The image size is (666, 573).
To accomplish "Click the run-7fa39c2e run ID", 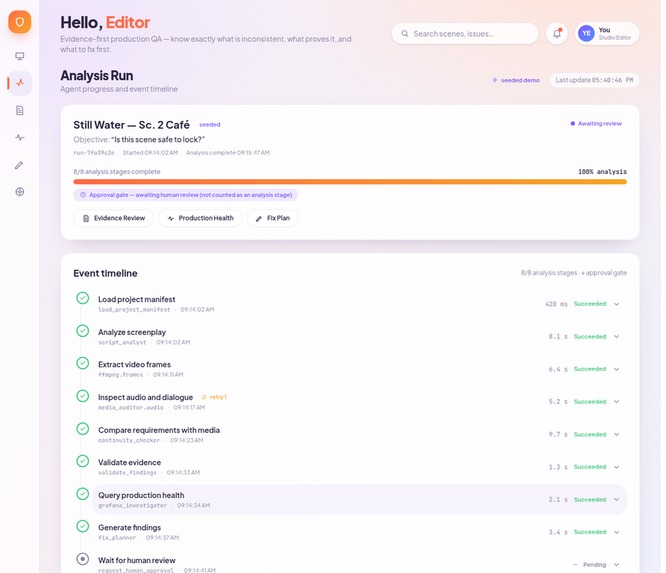I will click(x=94, y=152).
